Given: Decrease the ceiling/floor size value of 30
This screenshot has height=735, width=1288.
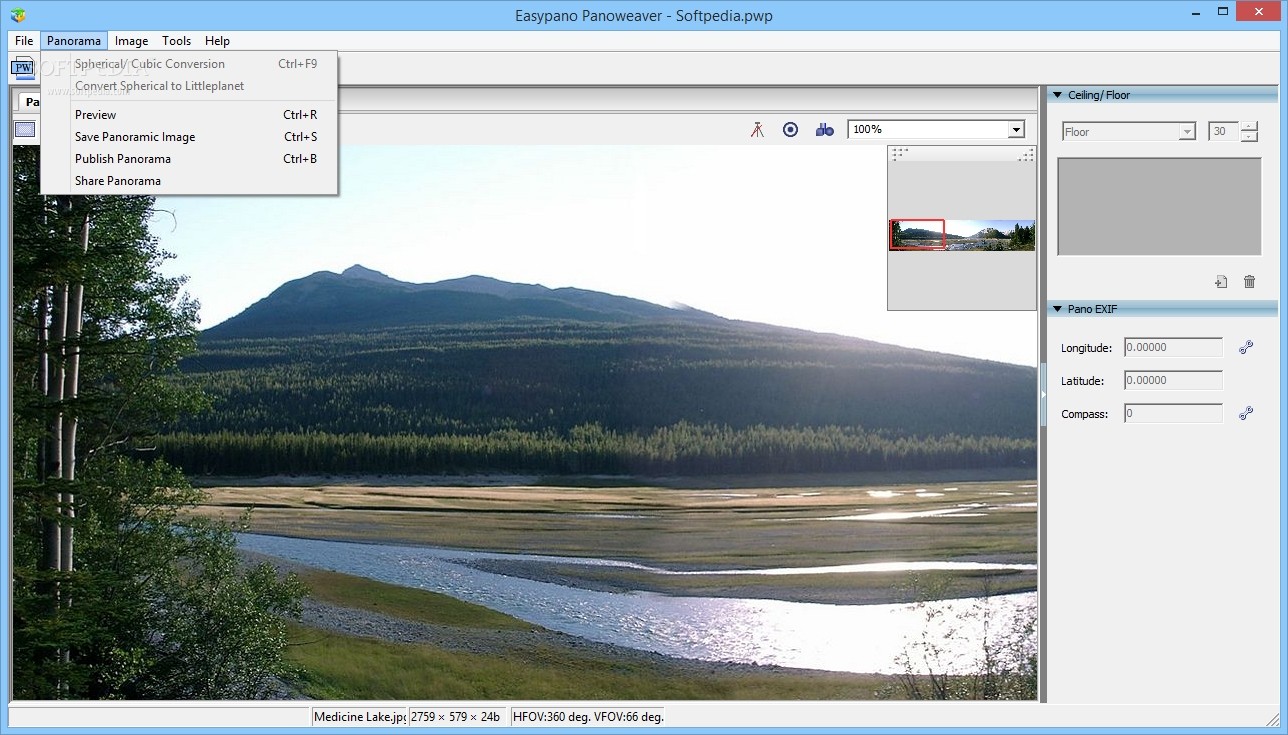Looking at the screenshot, I should [x=1249, y=136].
